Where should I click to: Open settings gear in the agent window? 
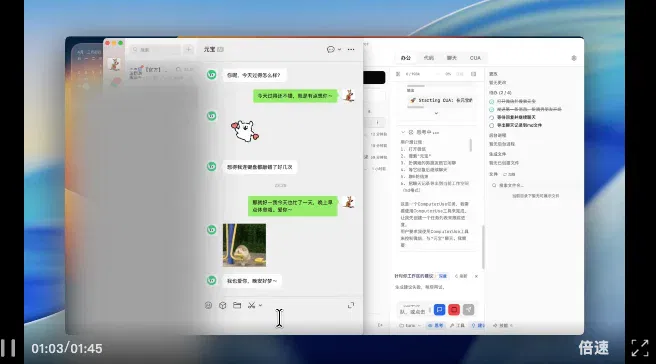[x=574, y=58]
